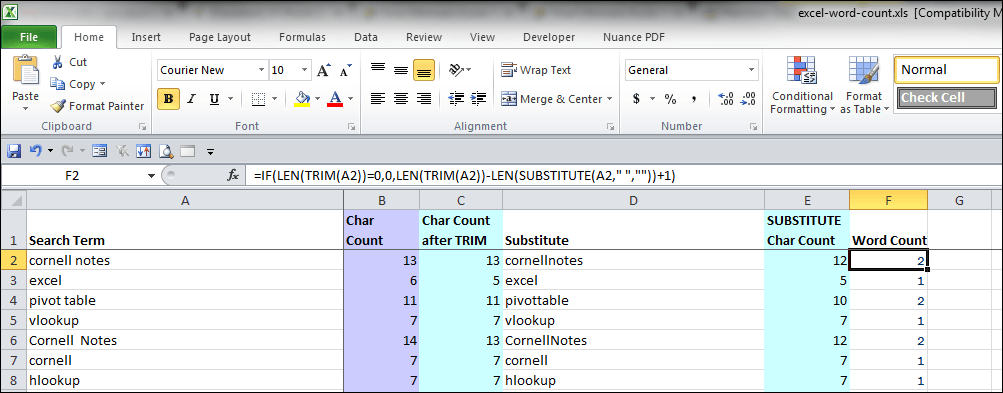Center text horizontally
This screenshot has height=393, width=1003.
(400, 99)
